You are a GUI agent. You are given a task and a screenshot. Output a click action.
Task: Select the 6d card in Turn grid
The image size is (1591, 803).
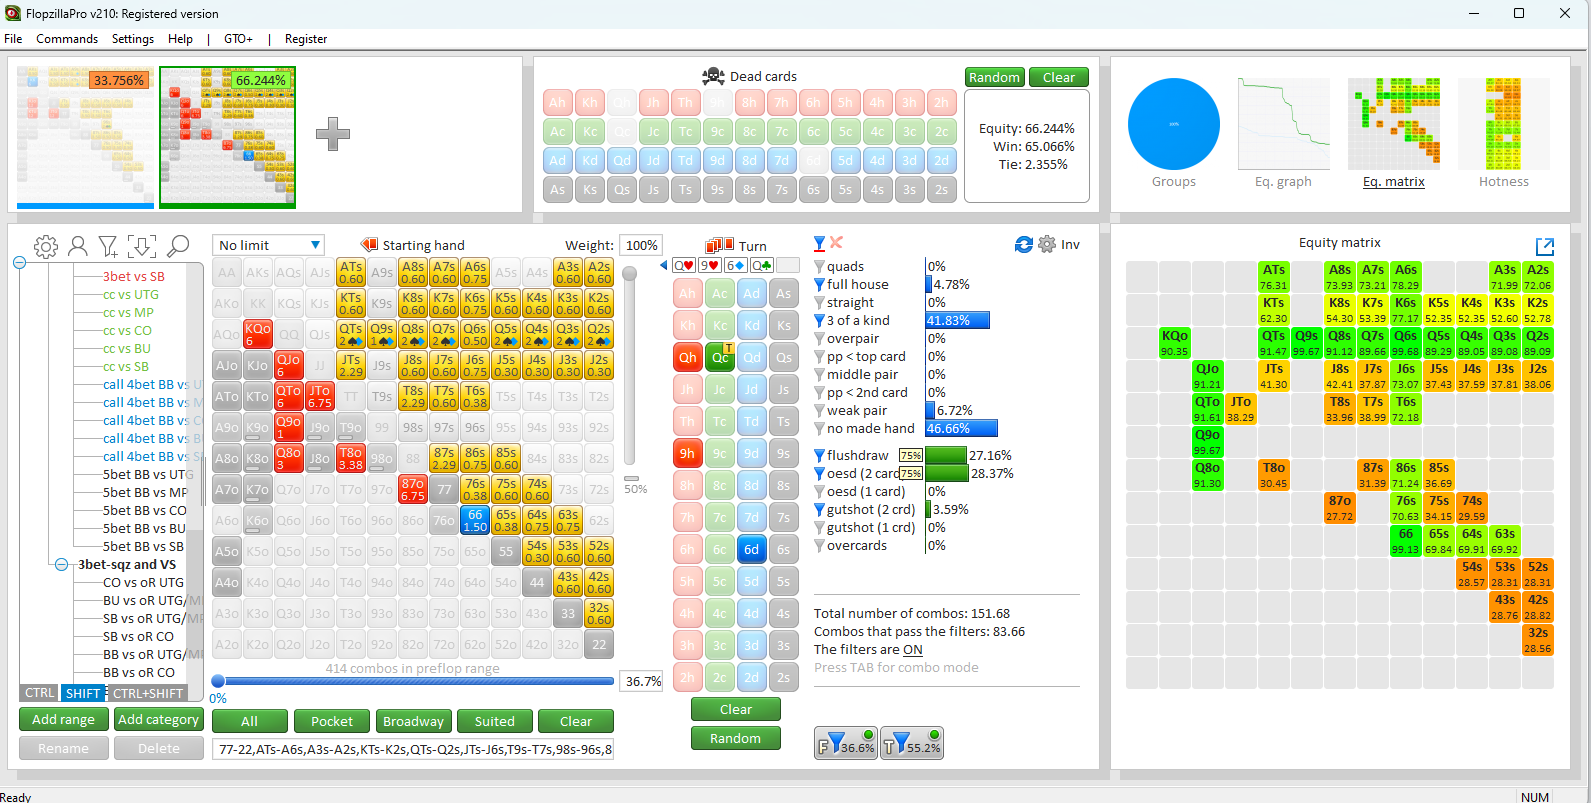752,549
